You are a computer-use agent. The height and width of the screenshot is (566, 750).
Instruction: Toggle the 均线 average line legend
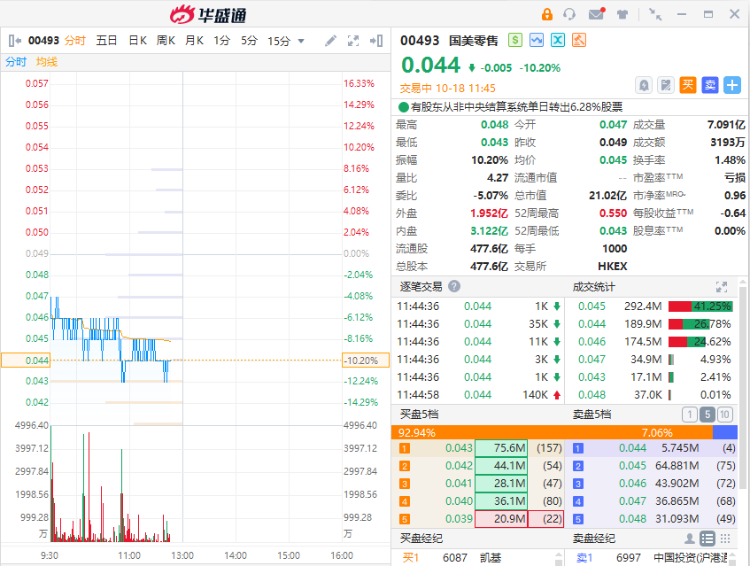coord(46,62)
